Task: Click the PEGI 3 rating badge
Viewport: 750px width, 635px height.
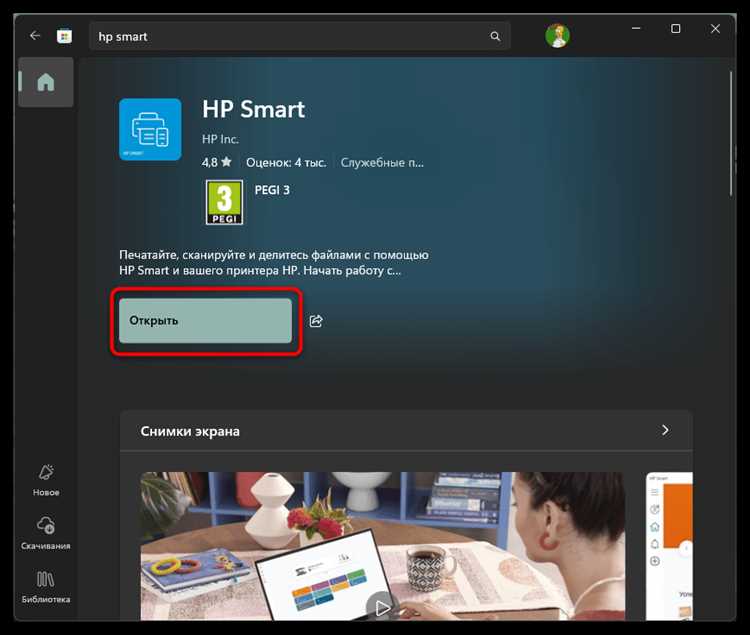Action: click(x=224, y=202)
